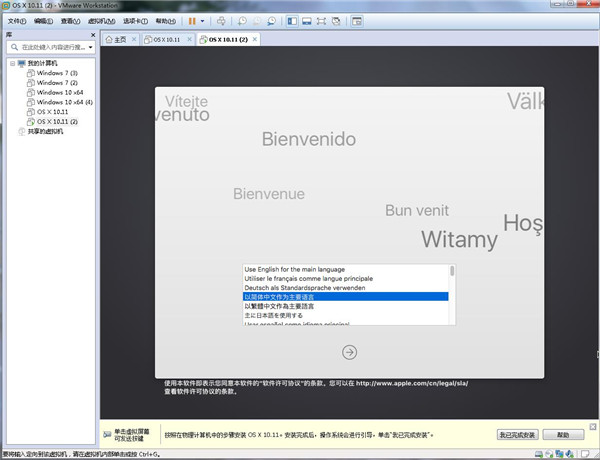The image size is (600, 460).
Task: Open the power options arrow beside pause
Action: (202, 21)
